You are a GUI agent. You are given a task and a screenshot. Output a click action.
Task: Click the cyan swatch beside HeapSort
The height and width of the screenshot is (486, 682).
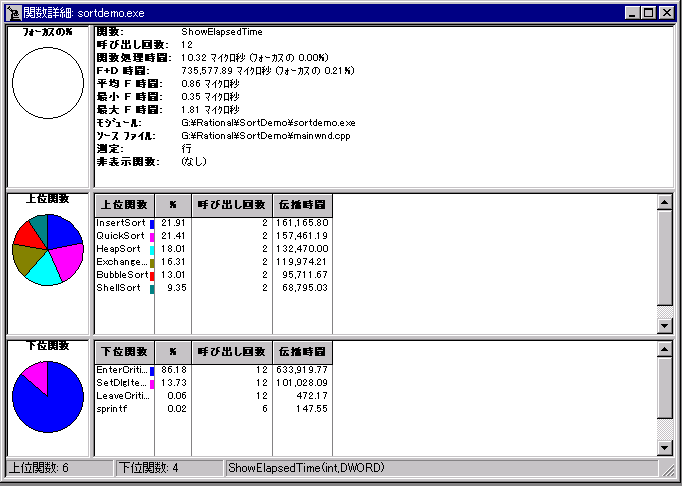(151, 249)
